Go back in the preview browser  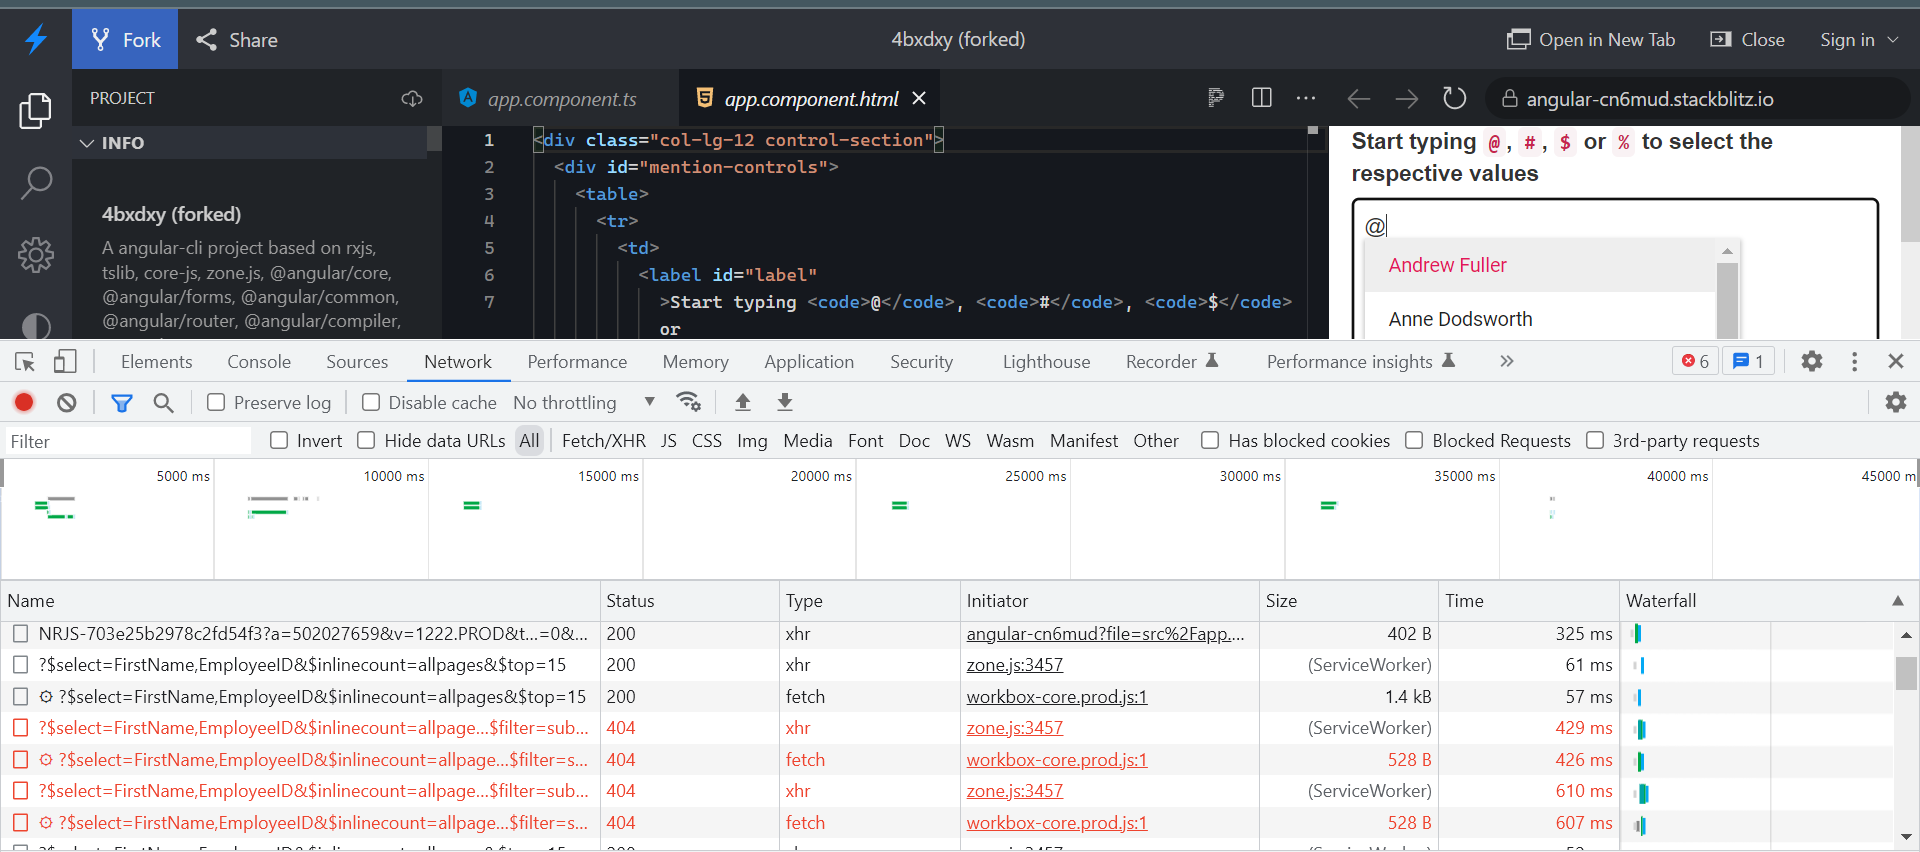click(1358, 98)
